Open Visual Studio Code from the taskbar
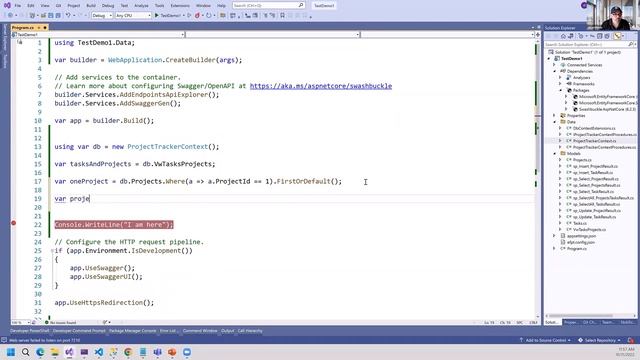The image size is (640, 360). coord(99,352)
